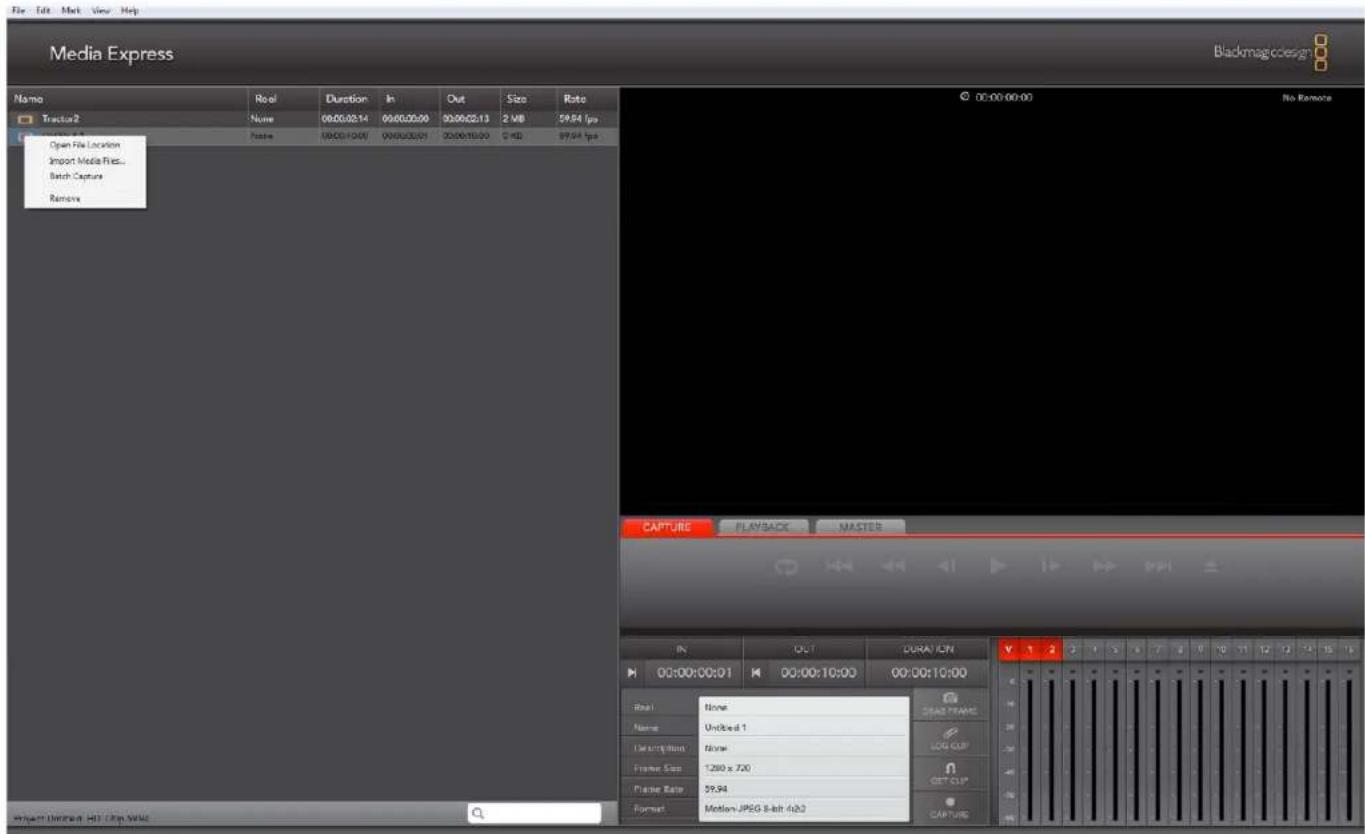Click Tractor2 duration 00:00:02:14
1365x834 pixels.
coord(347,118)
